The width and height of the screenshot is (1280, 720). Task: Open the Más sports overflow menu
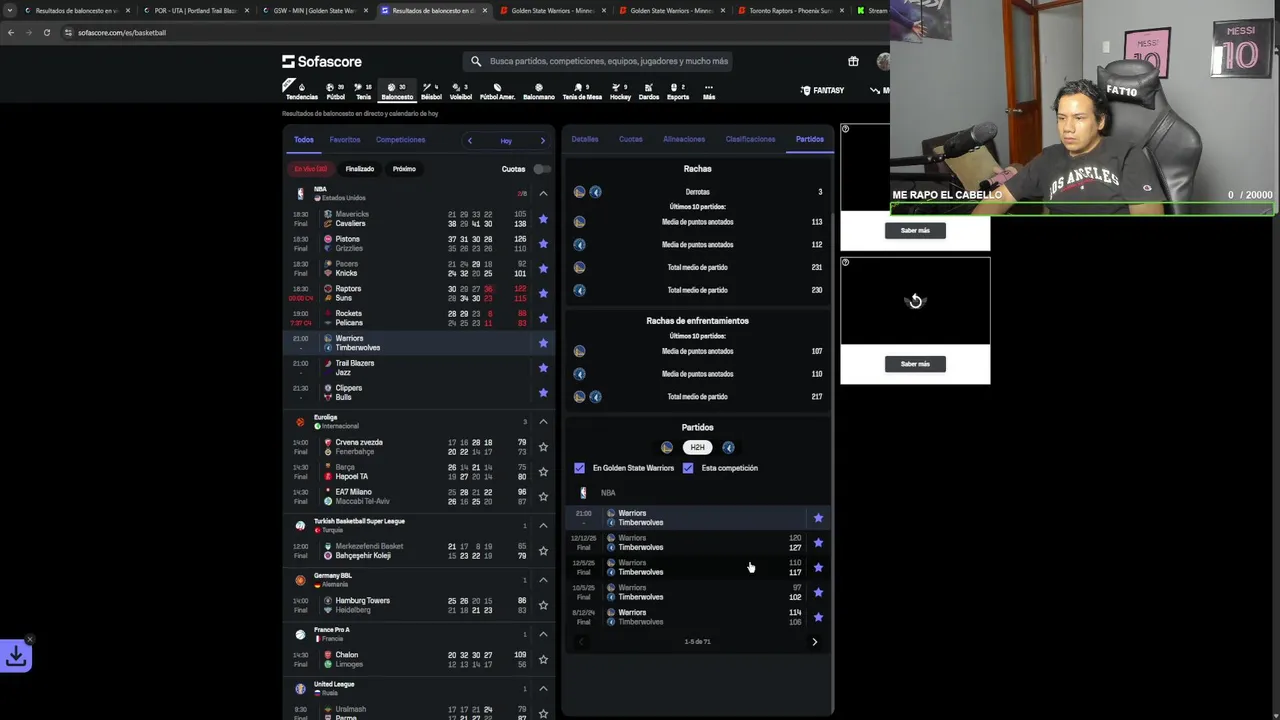[708, 91]
